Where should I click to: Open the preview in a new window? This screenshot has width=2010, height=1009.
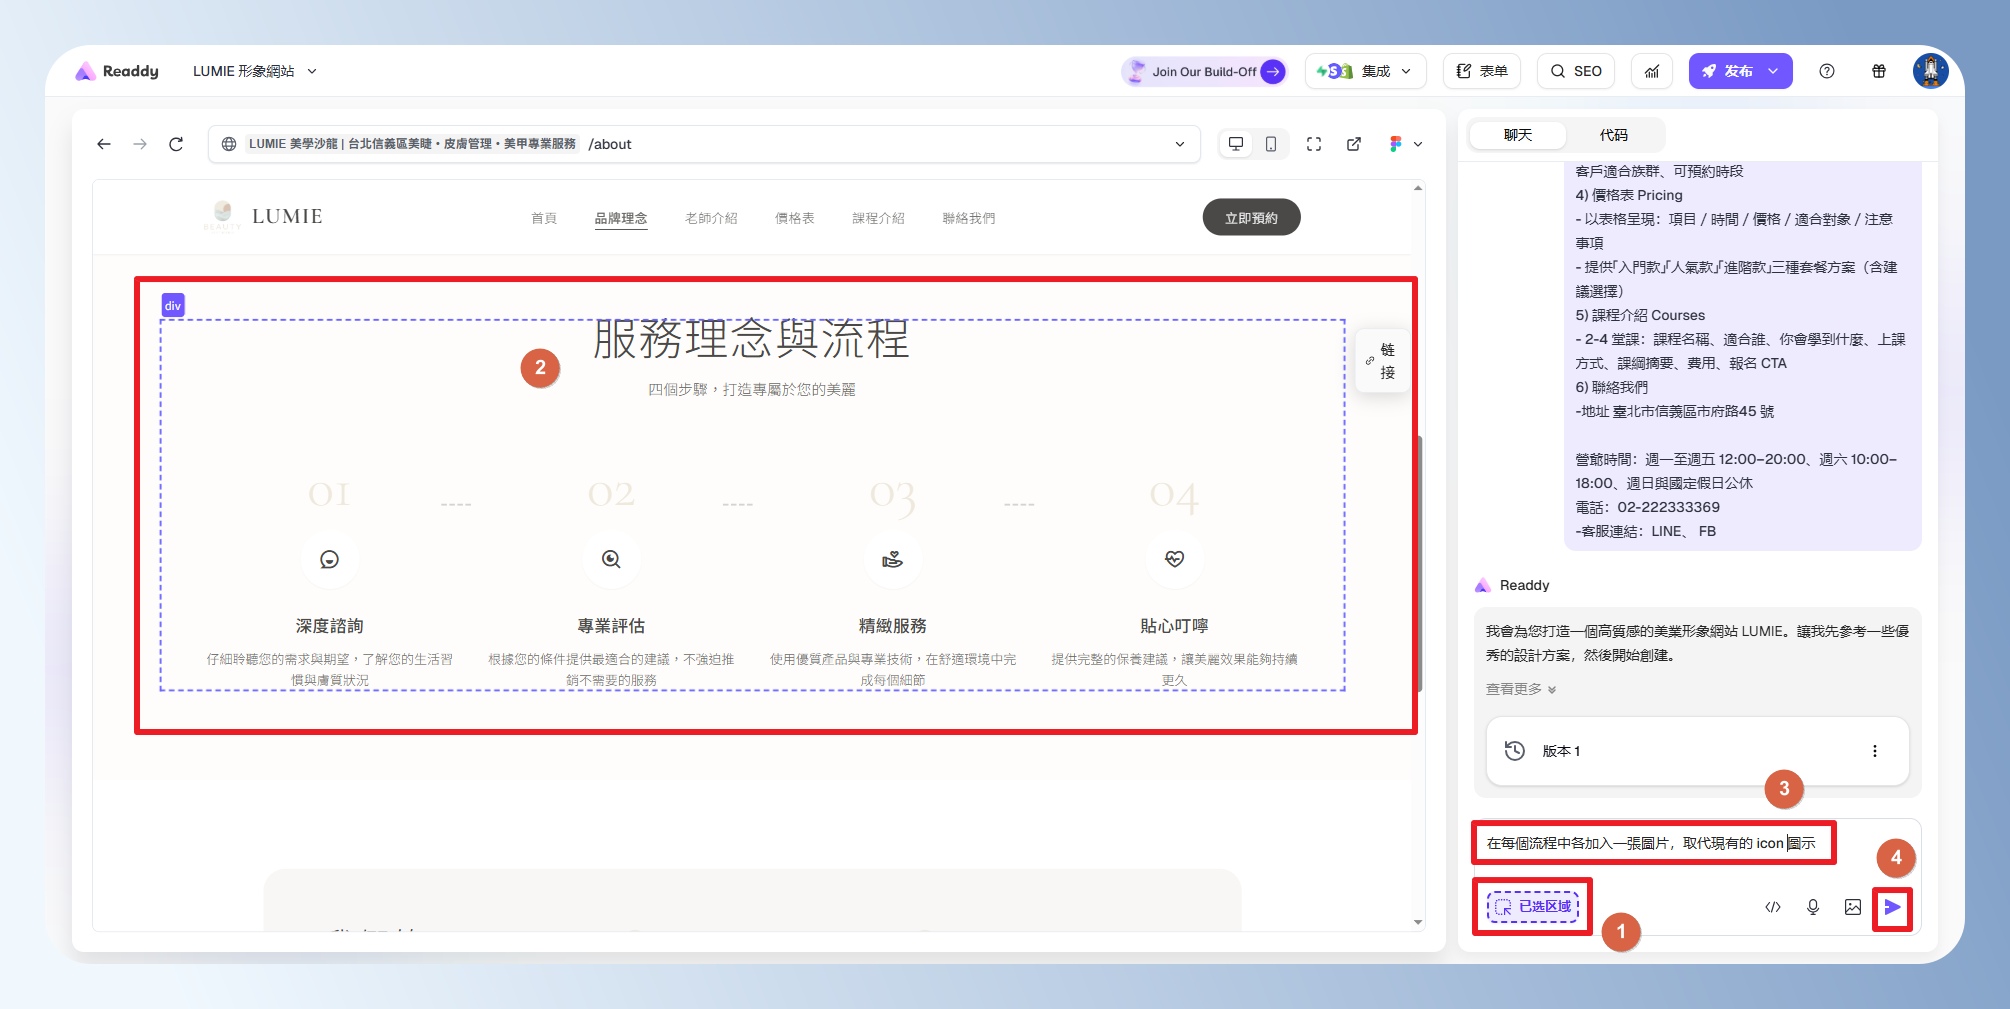pos(1353,144)
